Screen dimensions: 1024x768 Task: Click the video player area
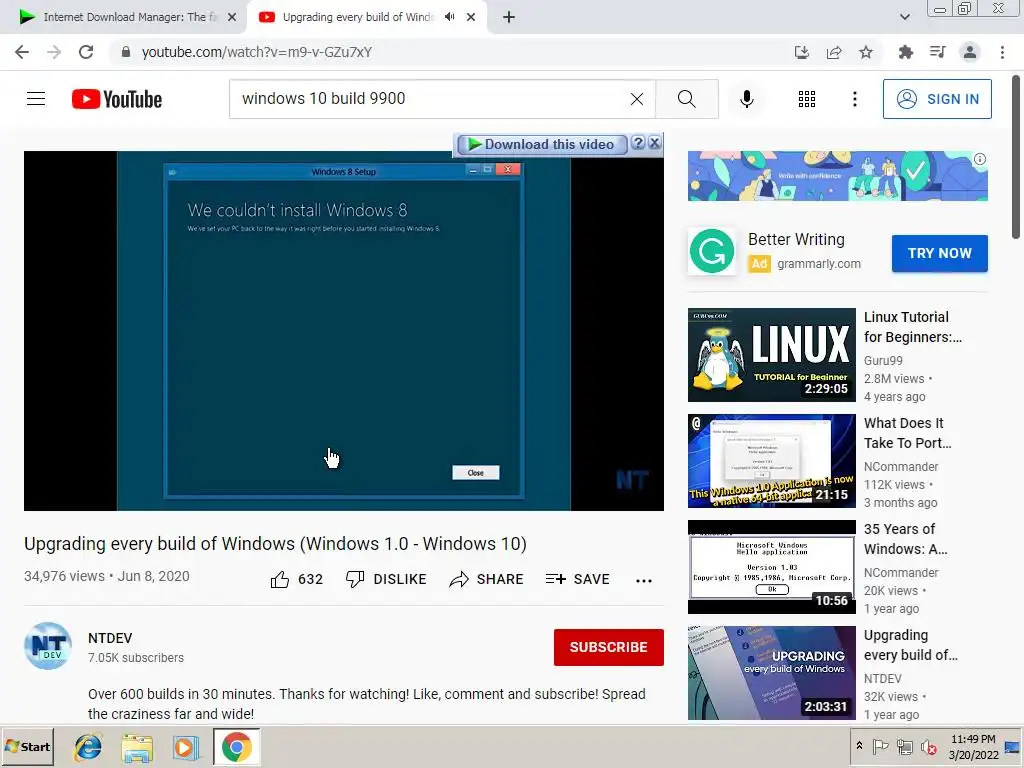click(344, 331)
